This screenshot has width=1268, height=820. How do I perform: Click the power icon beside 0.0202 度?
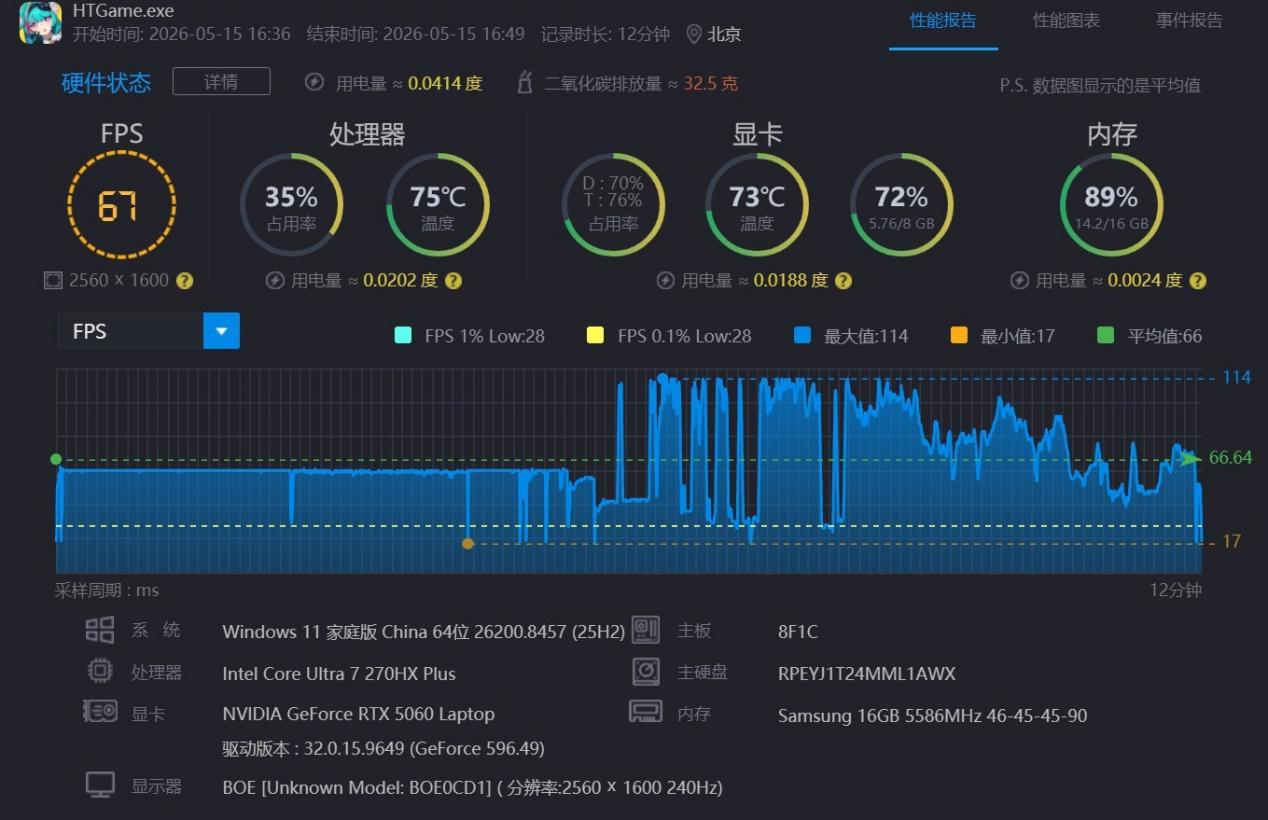pos(275,281)
